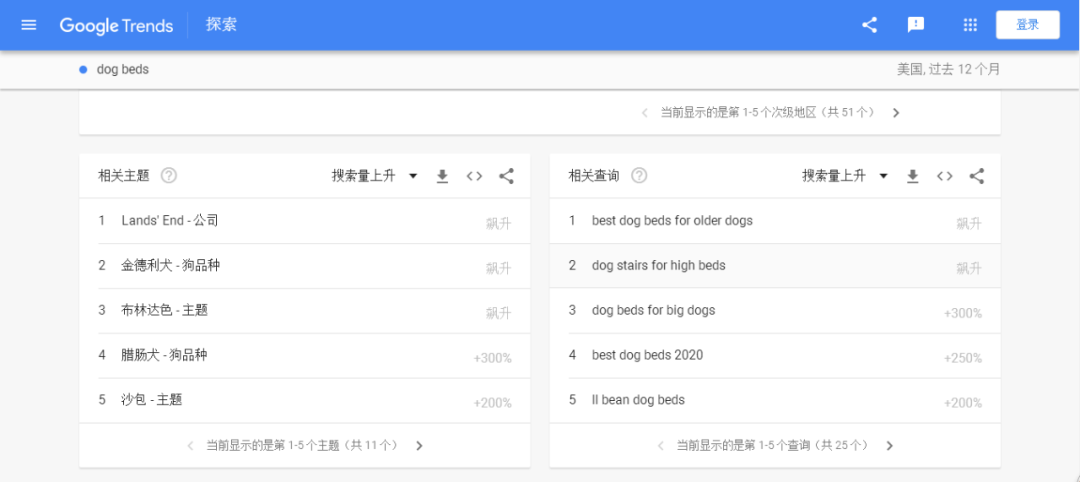Viewport: 1080px width, 482px height.
Task: Open topic 金德利犬 - 狗品种
Action: click(170, 265)
